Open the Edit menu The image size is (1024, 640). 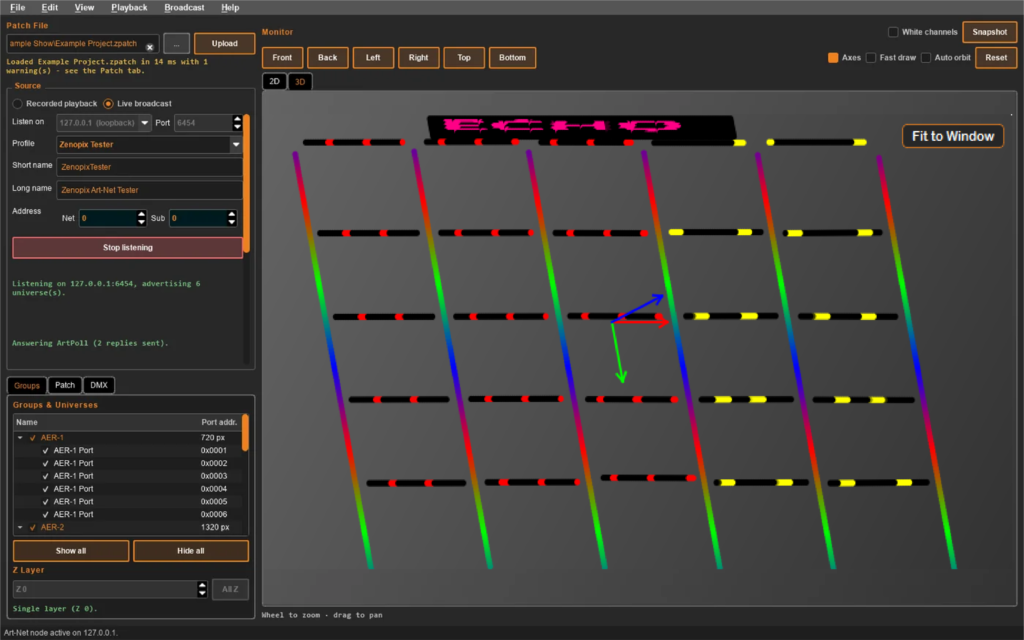tap(50, 7)
